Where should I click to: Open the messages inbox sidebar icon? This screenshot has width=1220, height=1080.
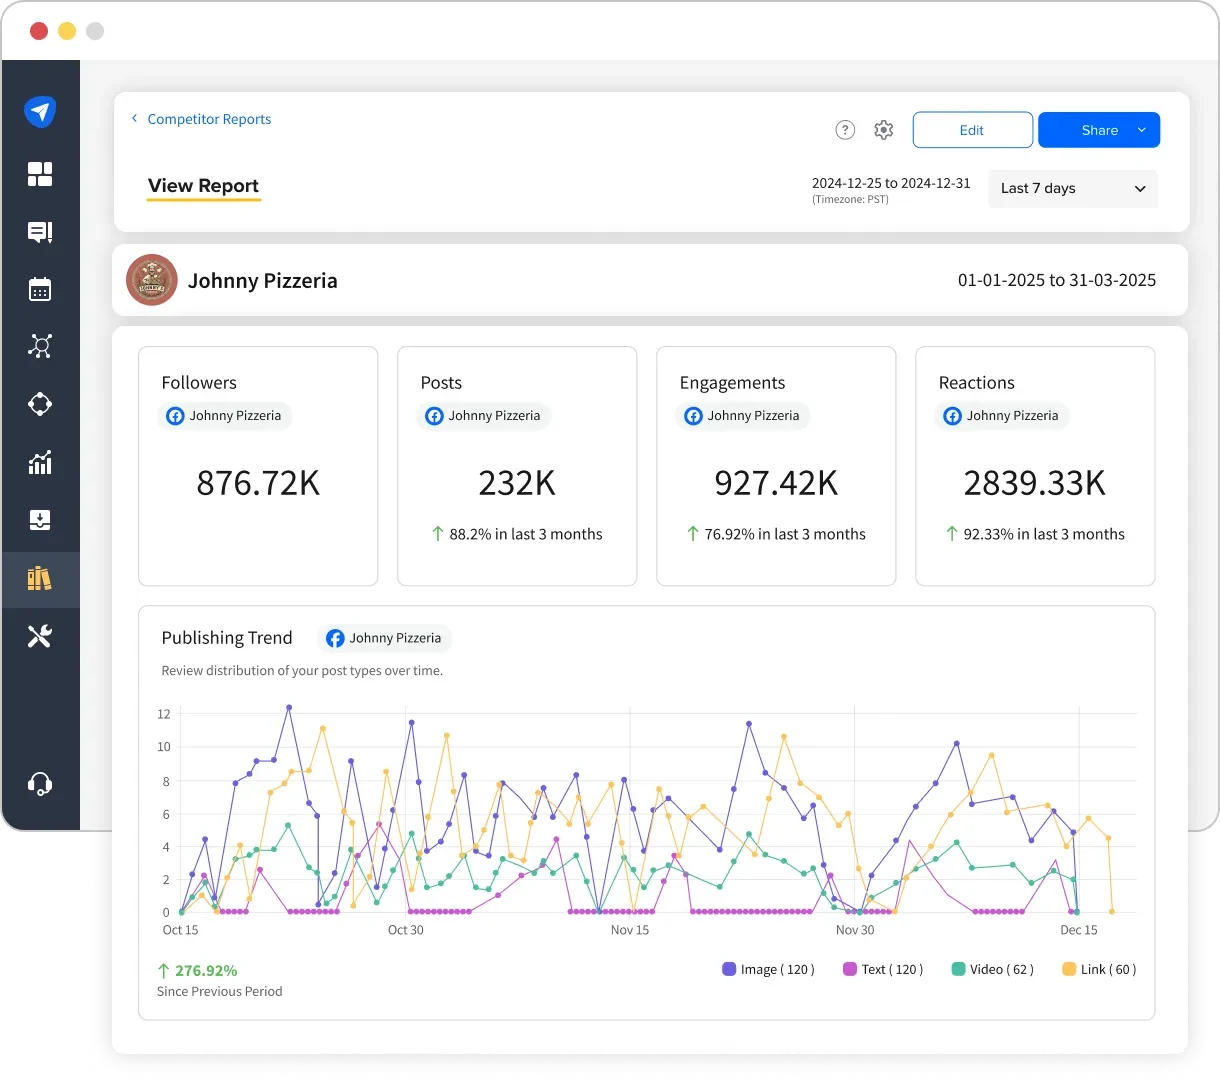[x=40, y=232]
